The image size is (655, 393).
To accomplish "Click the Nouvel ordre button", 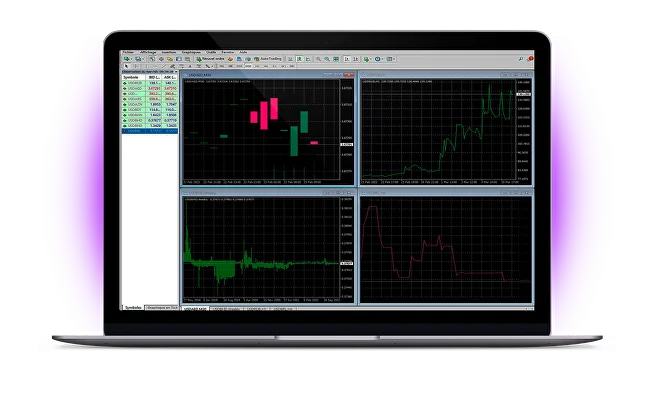I will click(x=211, y=59).
